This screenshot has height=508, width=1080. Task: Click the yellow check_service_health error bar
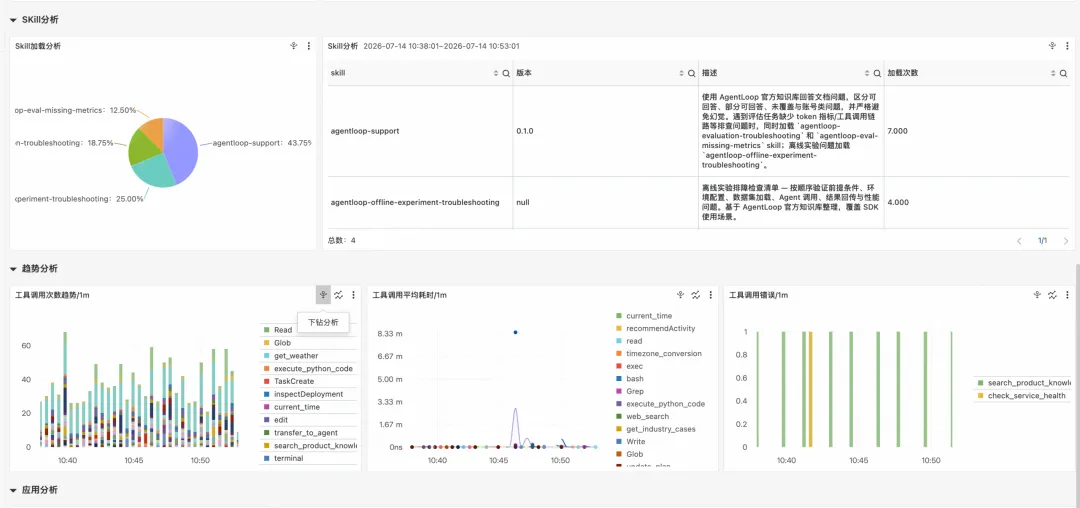[811, 389]
